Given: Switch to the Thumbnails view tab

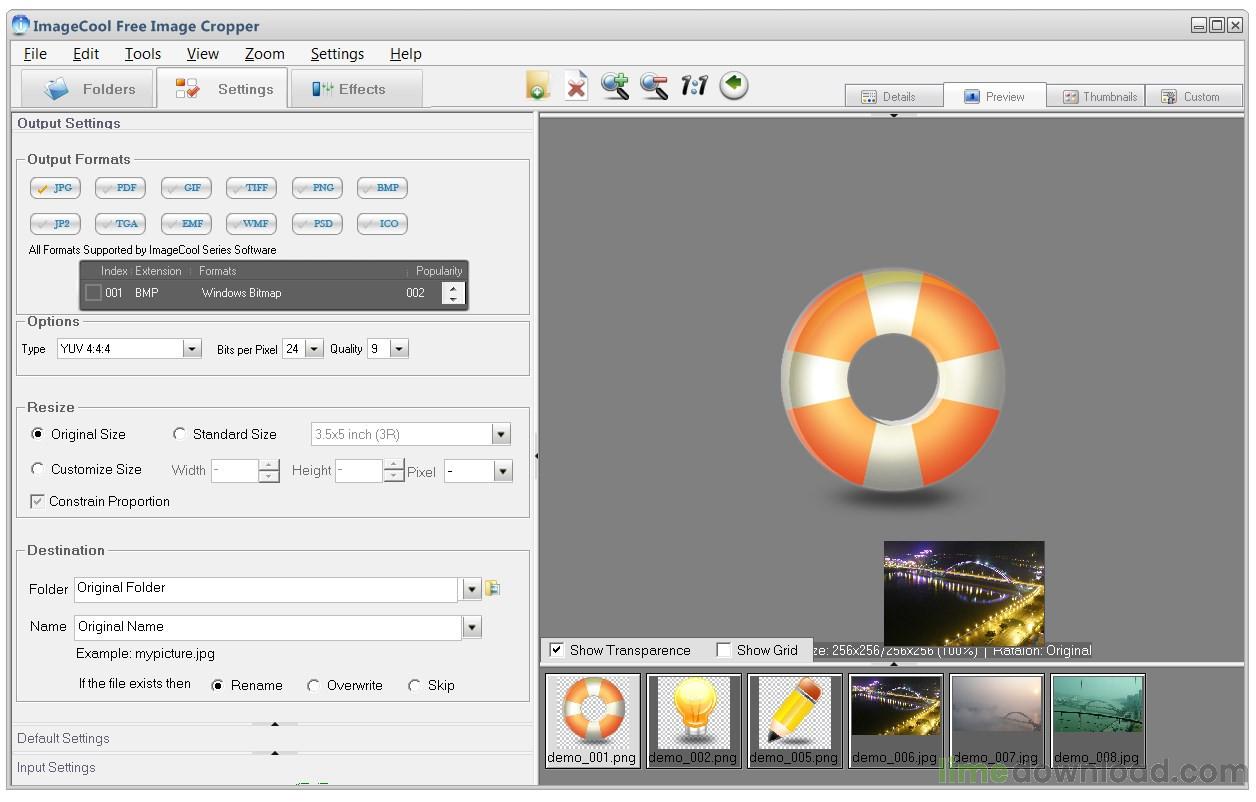Looking at the screenshot, I should pos(1098,97).
